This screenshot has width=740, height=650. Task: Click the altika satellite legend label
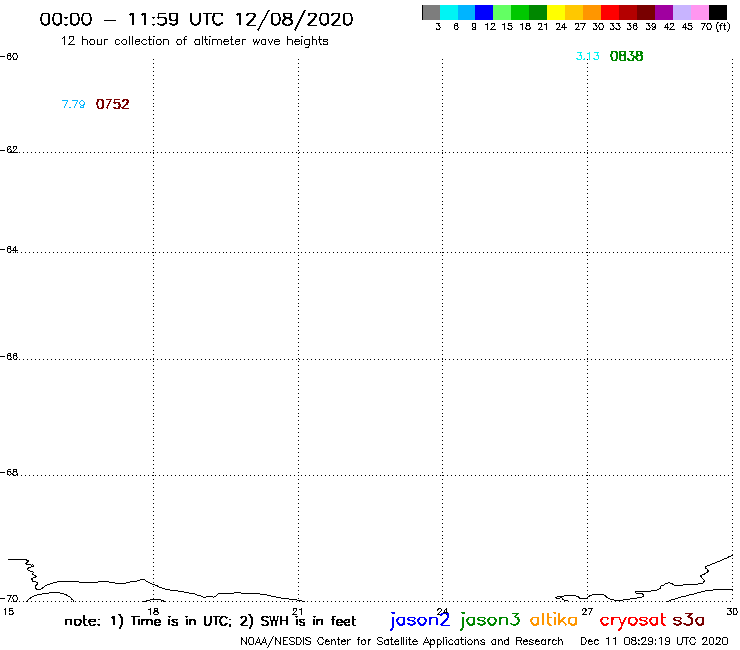[554, 619]
